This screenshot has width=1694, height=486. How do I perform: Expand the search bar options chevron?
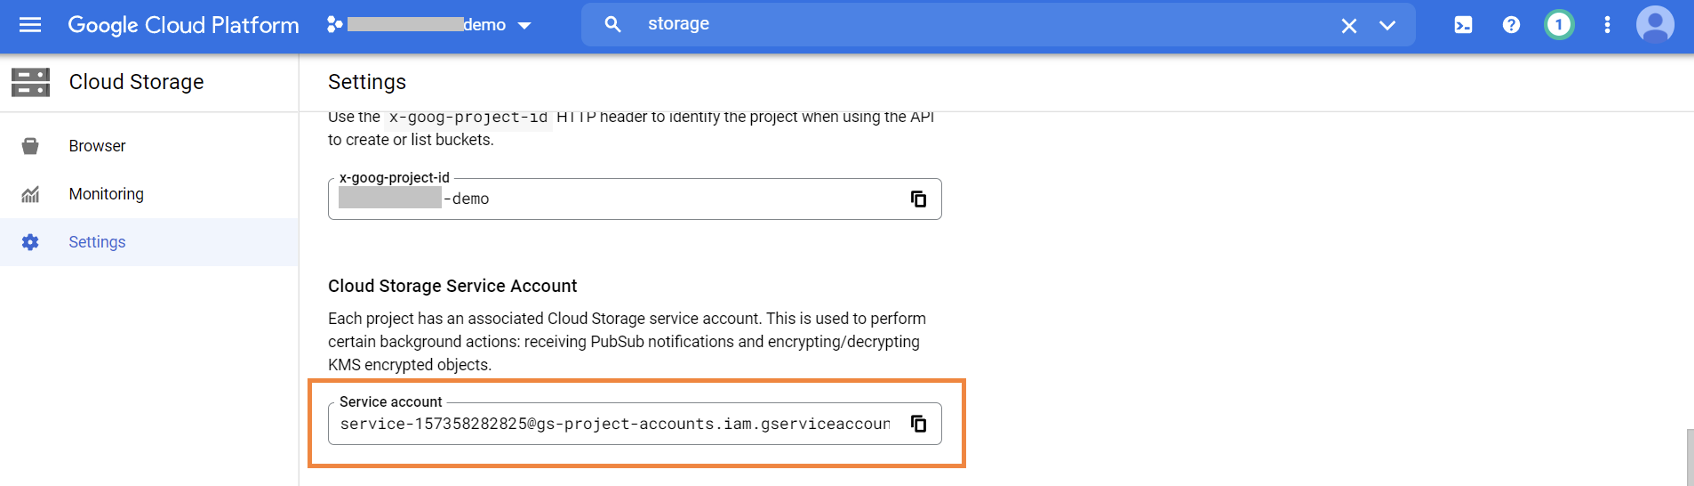pyautogui.click(x=1387, y=26)
